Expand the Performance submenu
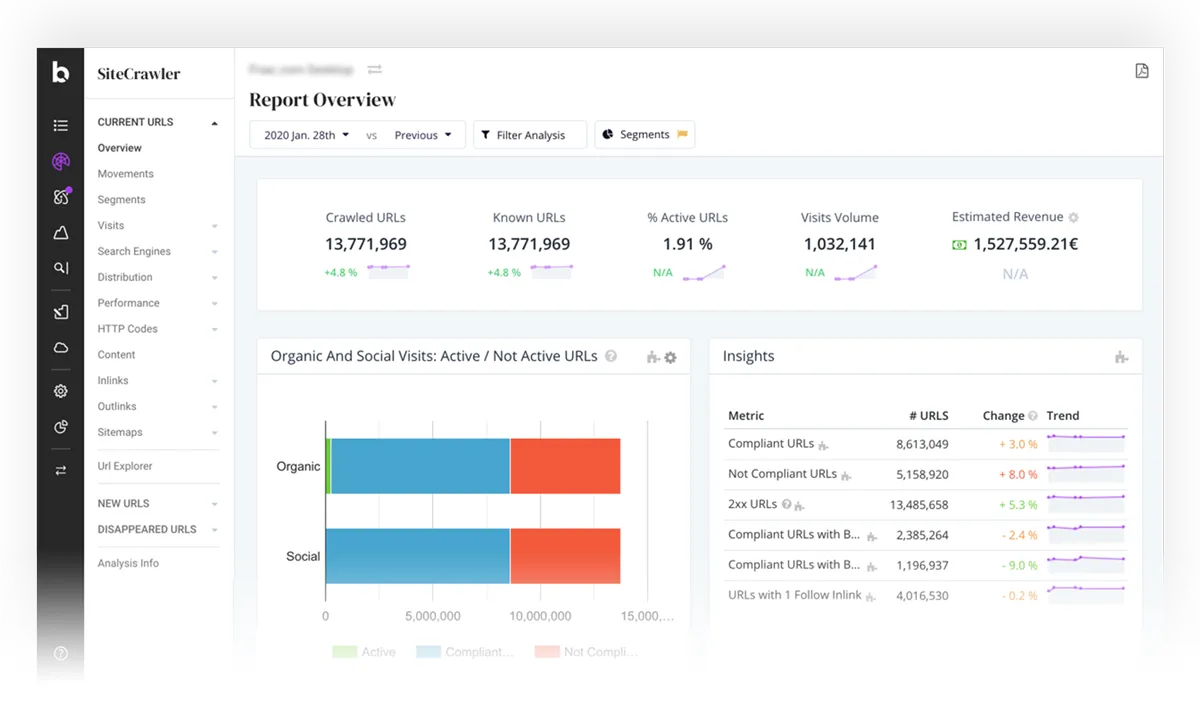This screenshot has height=725, width=1200. (x=215, y=304)
